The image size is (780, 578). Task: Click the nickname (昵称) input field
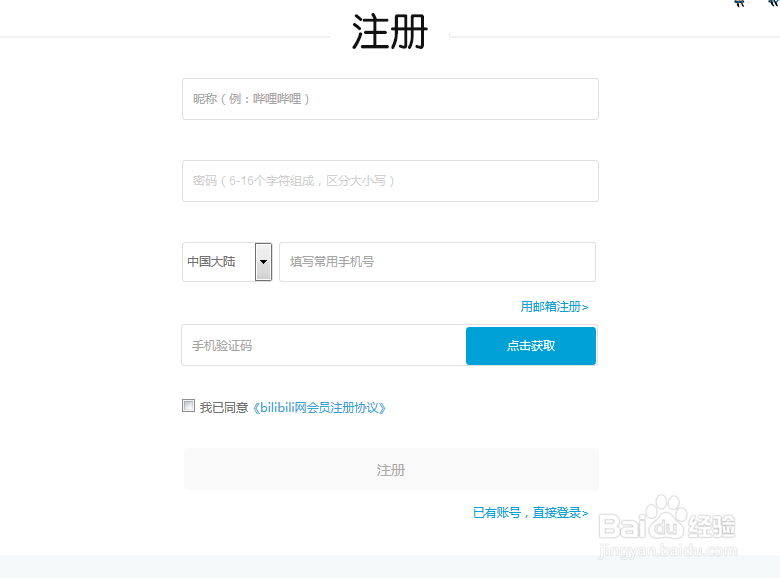click(x=390, y=99)
